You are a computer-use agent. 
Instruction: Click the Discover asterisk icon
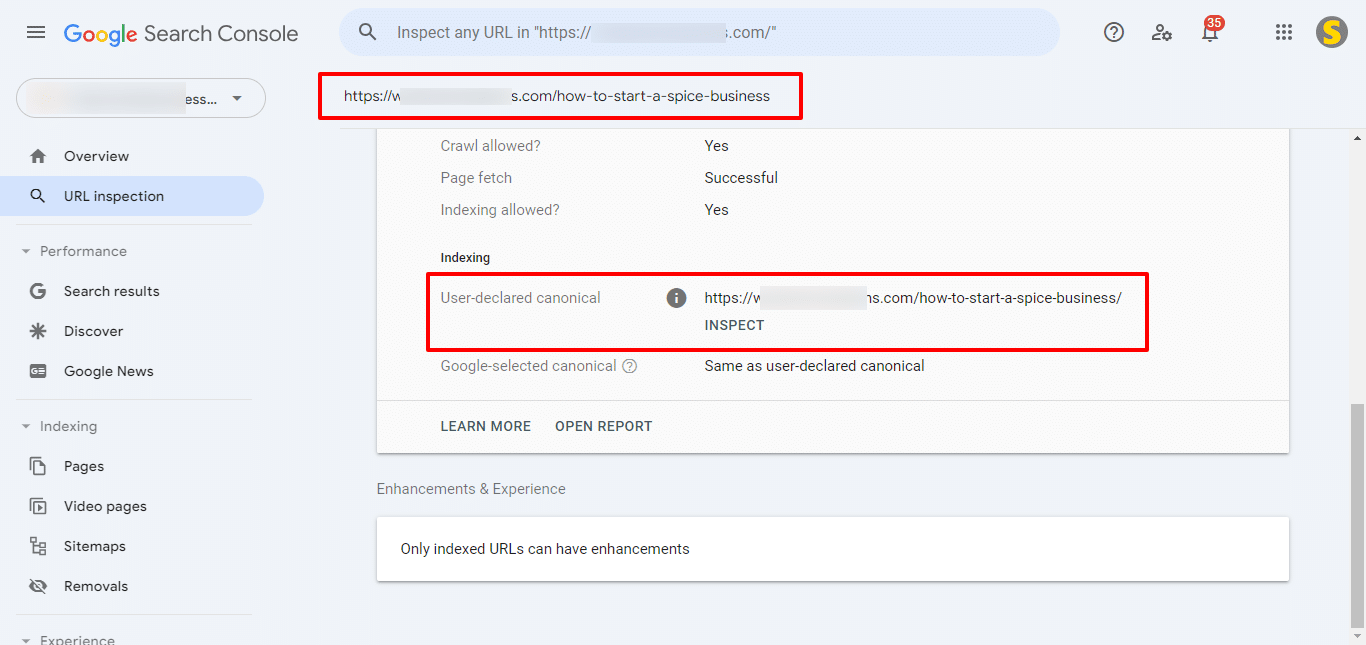pos(38,331)
